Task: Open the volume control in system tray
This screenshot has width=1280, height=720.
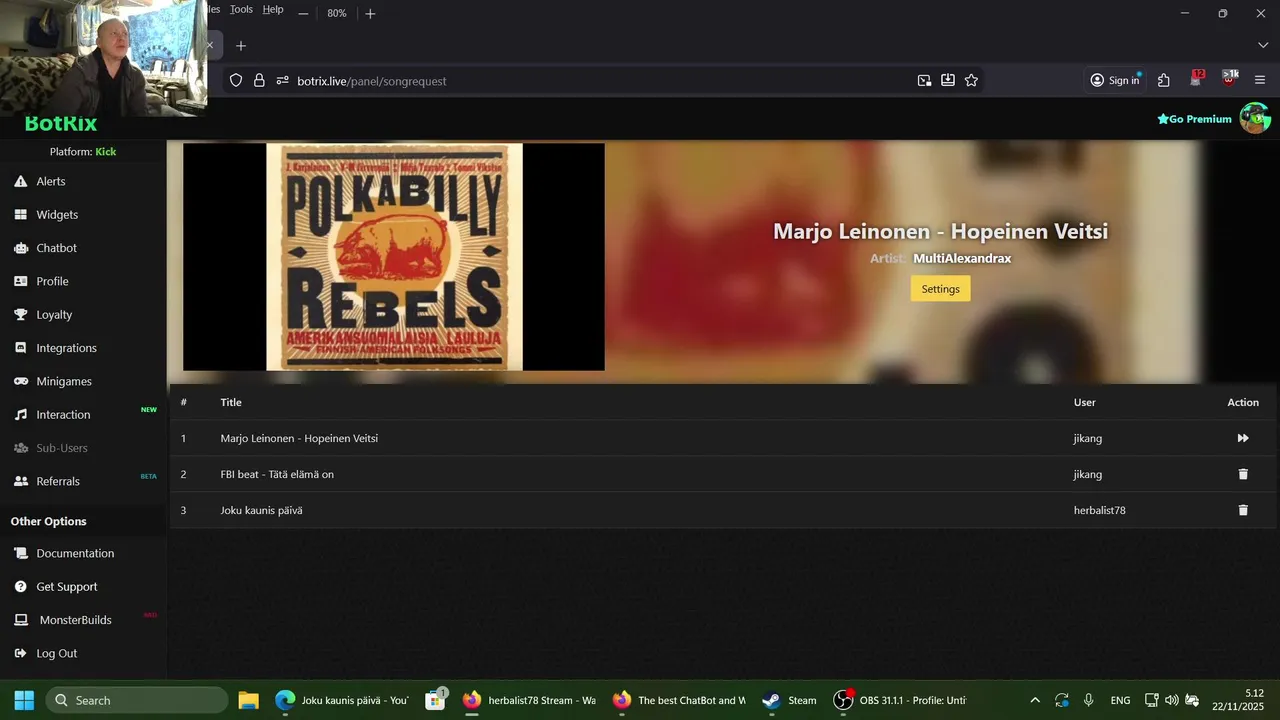Action: coord(1171,700)
